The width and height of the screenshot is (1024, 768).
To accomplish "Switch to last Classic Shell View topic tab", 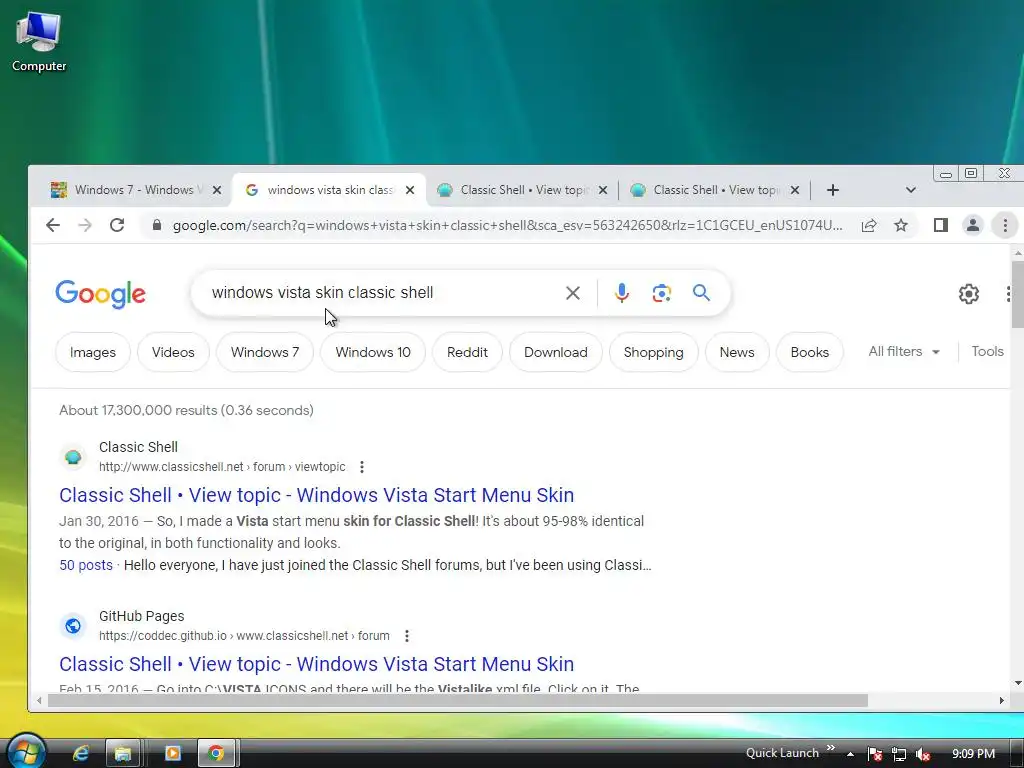I will tap(714, 190).
